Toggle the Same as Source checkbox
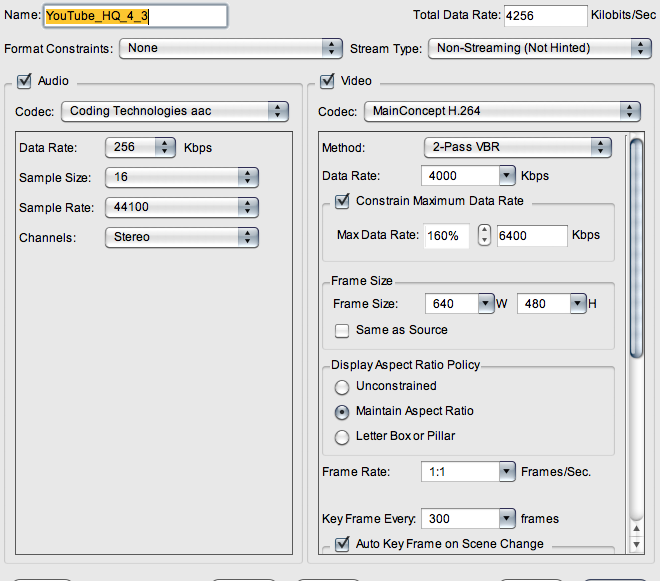660x581 pixels. click(x=342, y=330)
